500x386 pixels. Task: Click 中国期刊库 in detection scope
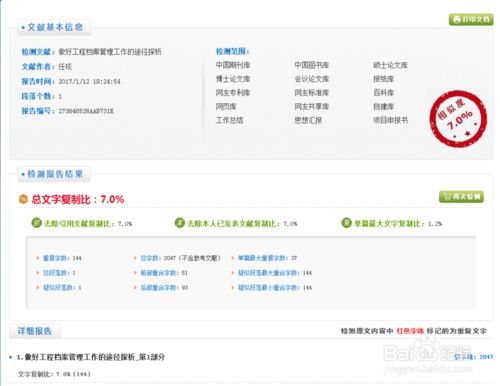point(233,65)
